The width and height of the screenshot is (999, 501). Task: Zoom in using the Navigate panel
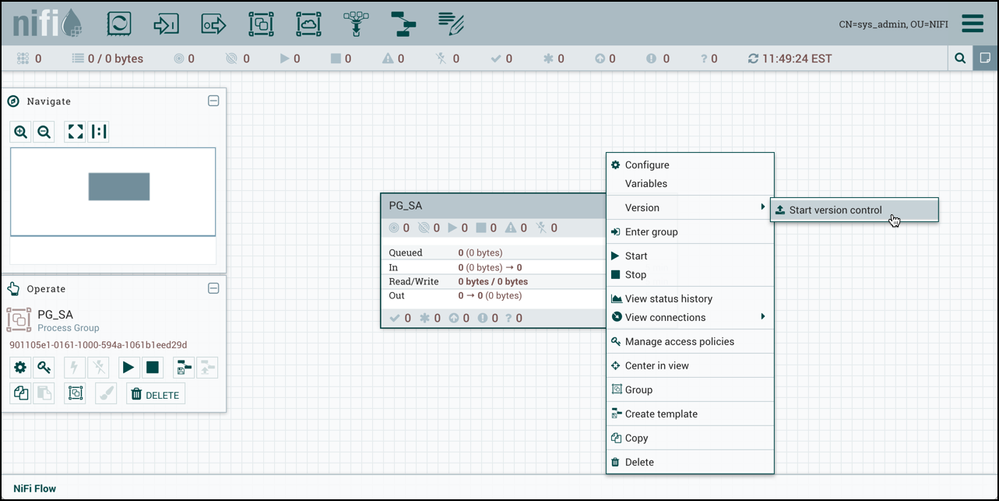pyautogui.click(x=21, y=132)
